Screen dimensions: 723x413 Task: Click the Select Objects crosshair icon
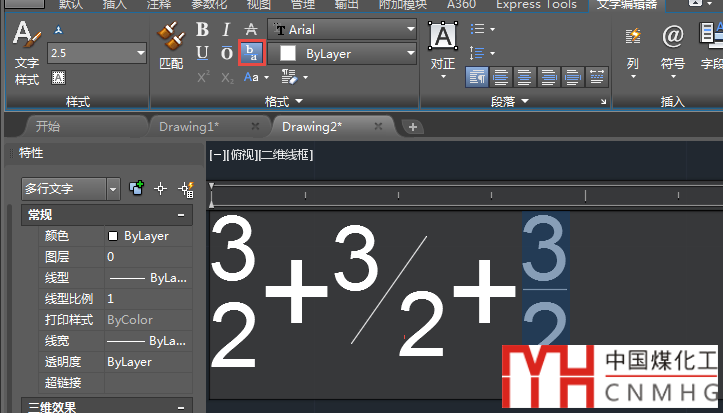tap(160, 188)
